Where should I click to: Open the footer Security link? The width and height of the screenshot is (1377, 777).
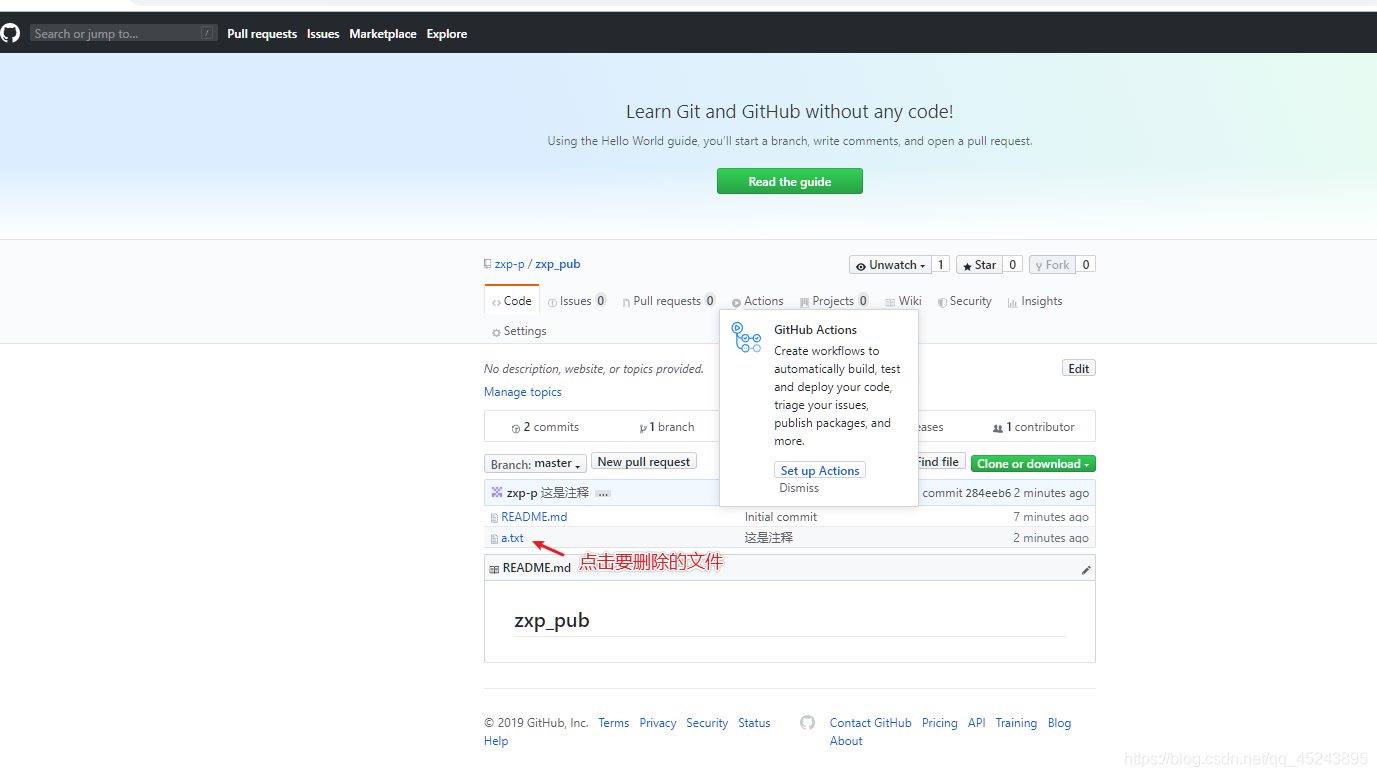pyautogui.click(x=707, y=723)
